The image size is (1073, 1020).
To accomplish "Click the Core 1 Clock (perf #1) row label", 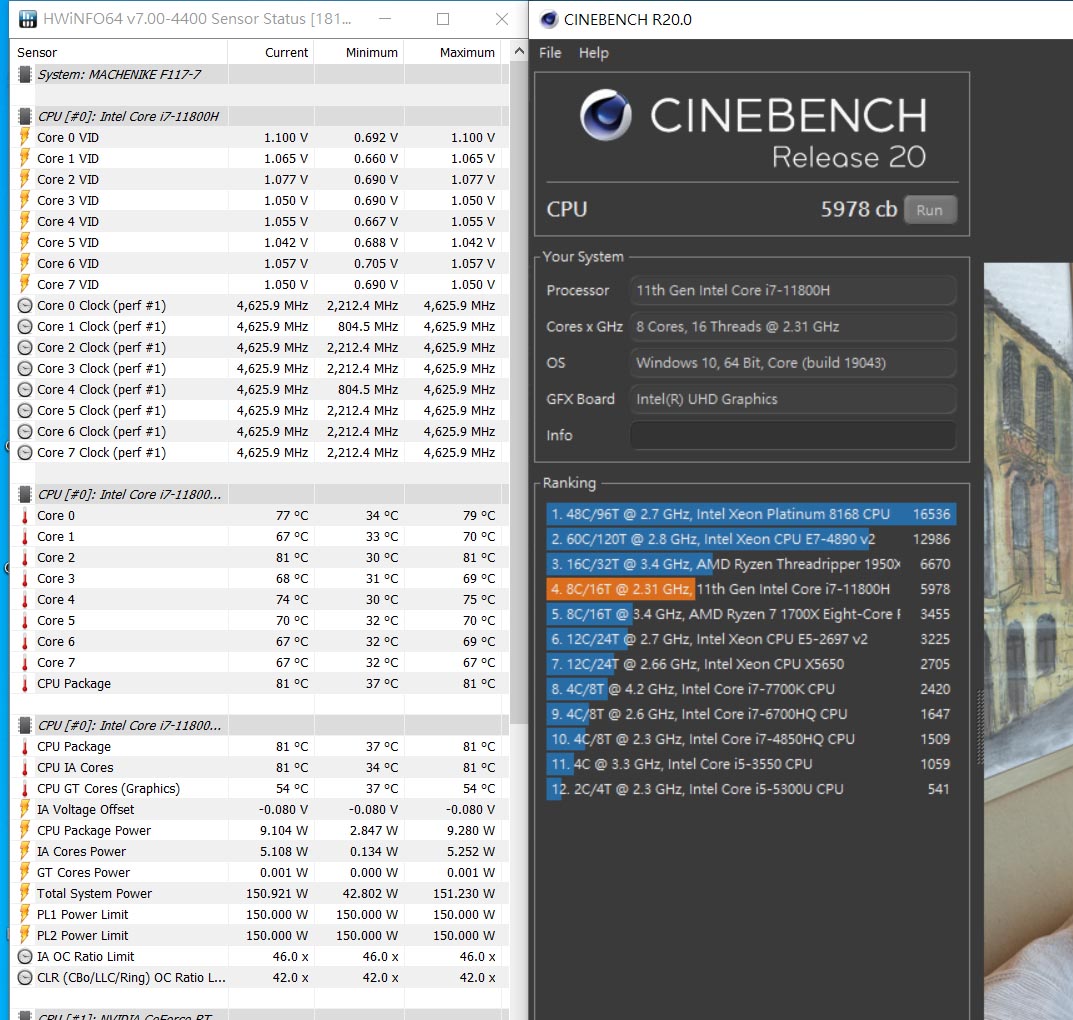I will pyautogui.click(x=101, y=327).
